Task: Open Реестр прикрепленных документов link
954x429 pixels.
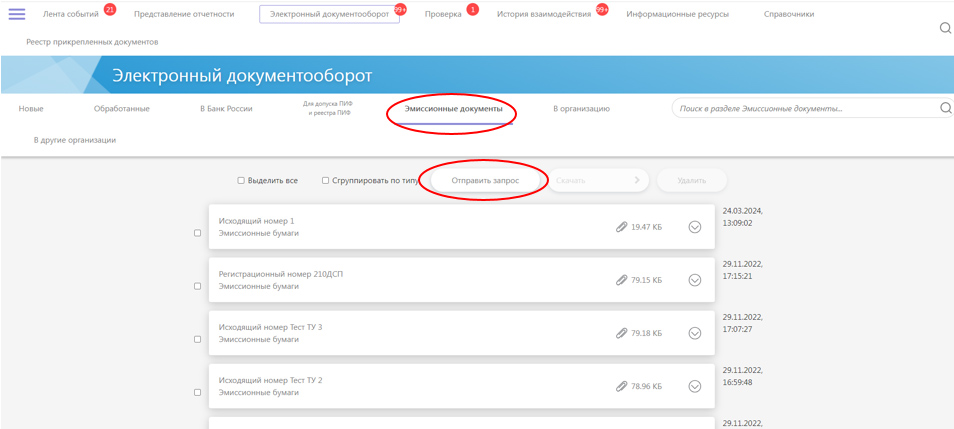Action: tap(92, 42)
